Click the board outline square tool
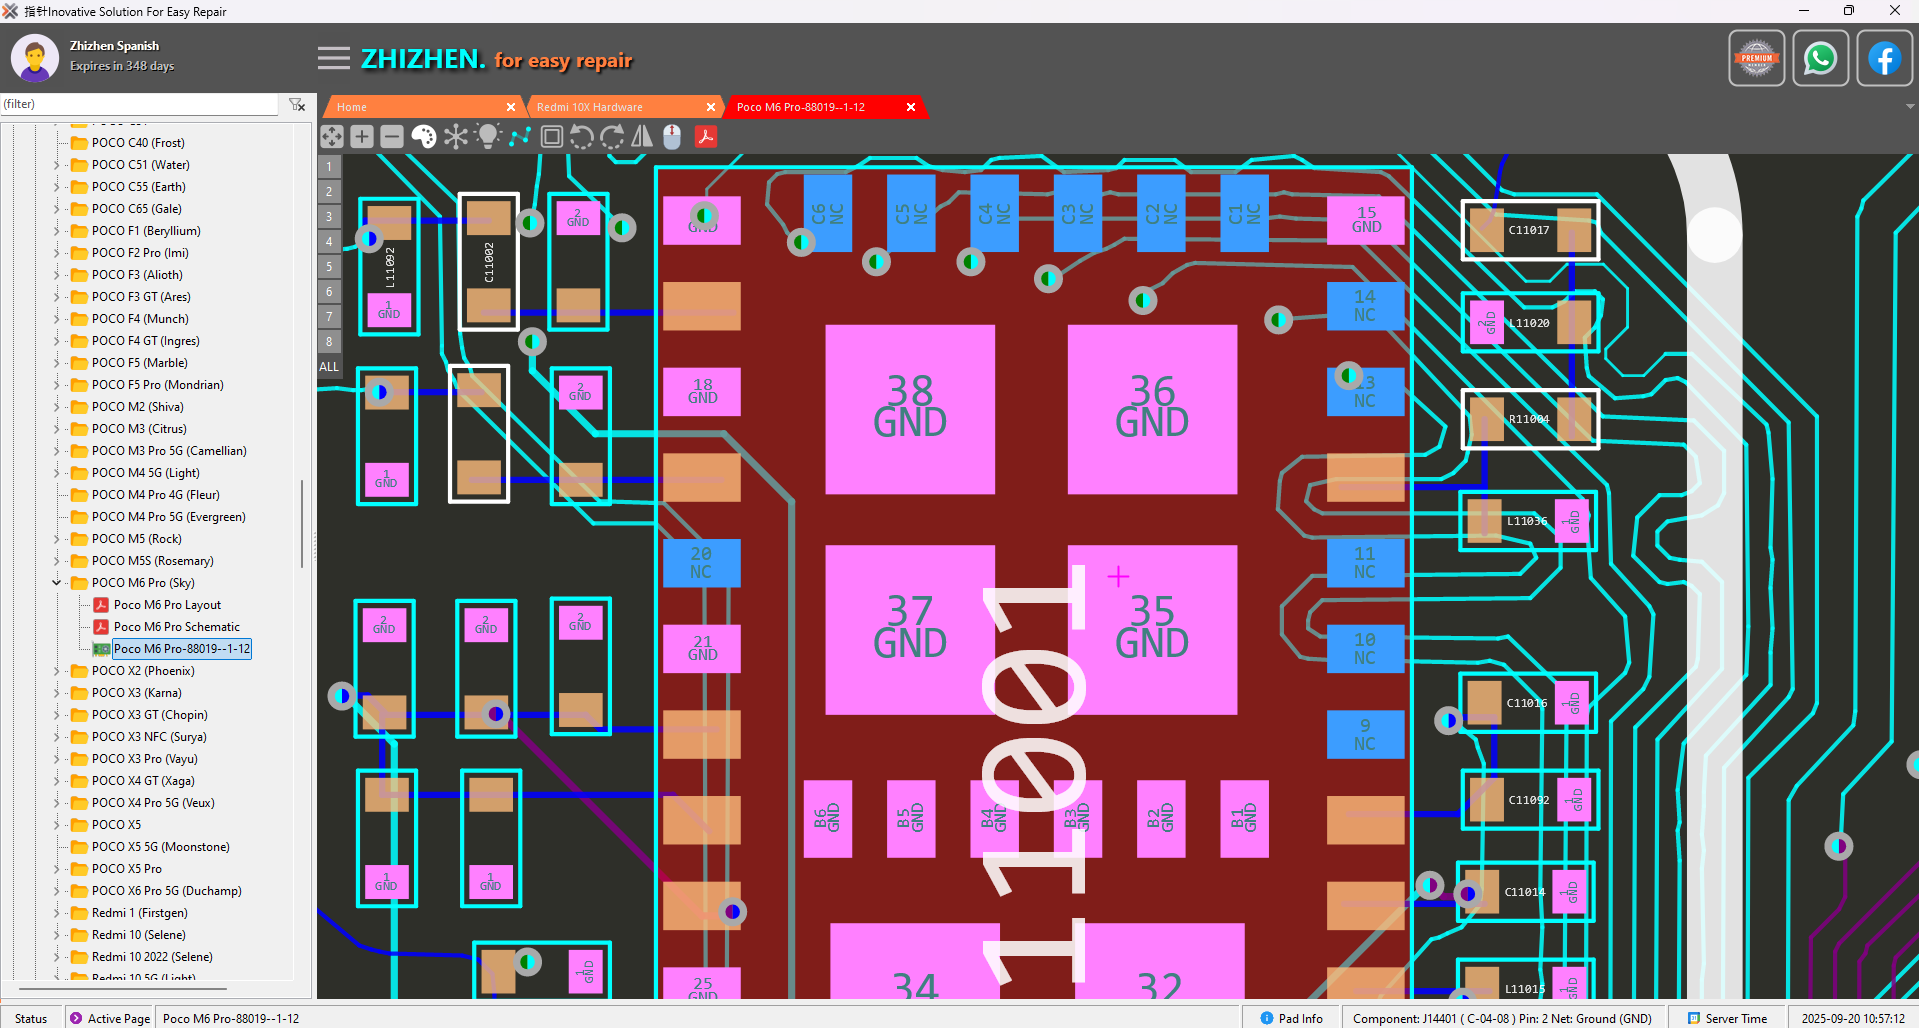This screenshot has height=1028, width=1919. point(551,137)
